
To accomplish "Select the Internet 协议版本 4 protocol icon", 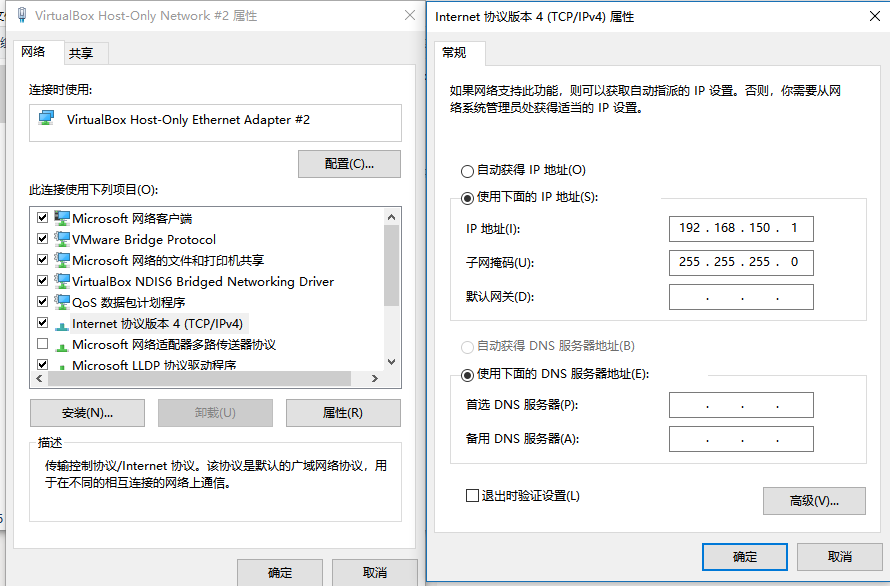I will pos(62,325).
